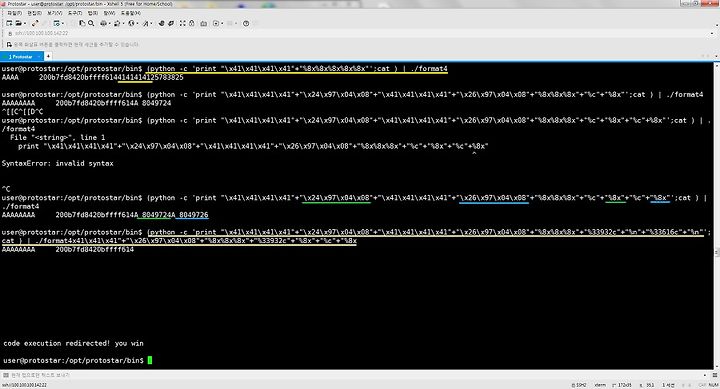This screenshot has width=720, height=389.
Task: Expand the Open Session dropdown arrow
Action: pos(24,23)
